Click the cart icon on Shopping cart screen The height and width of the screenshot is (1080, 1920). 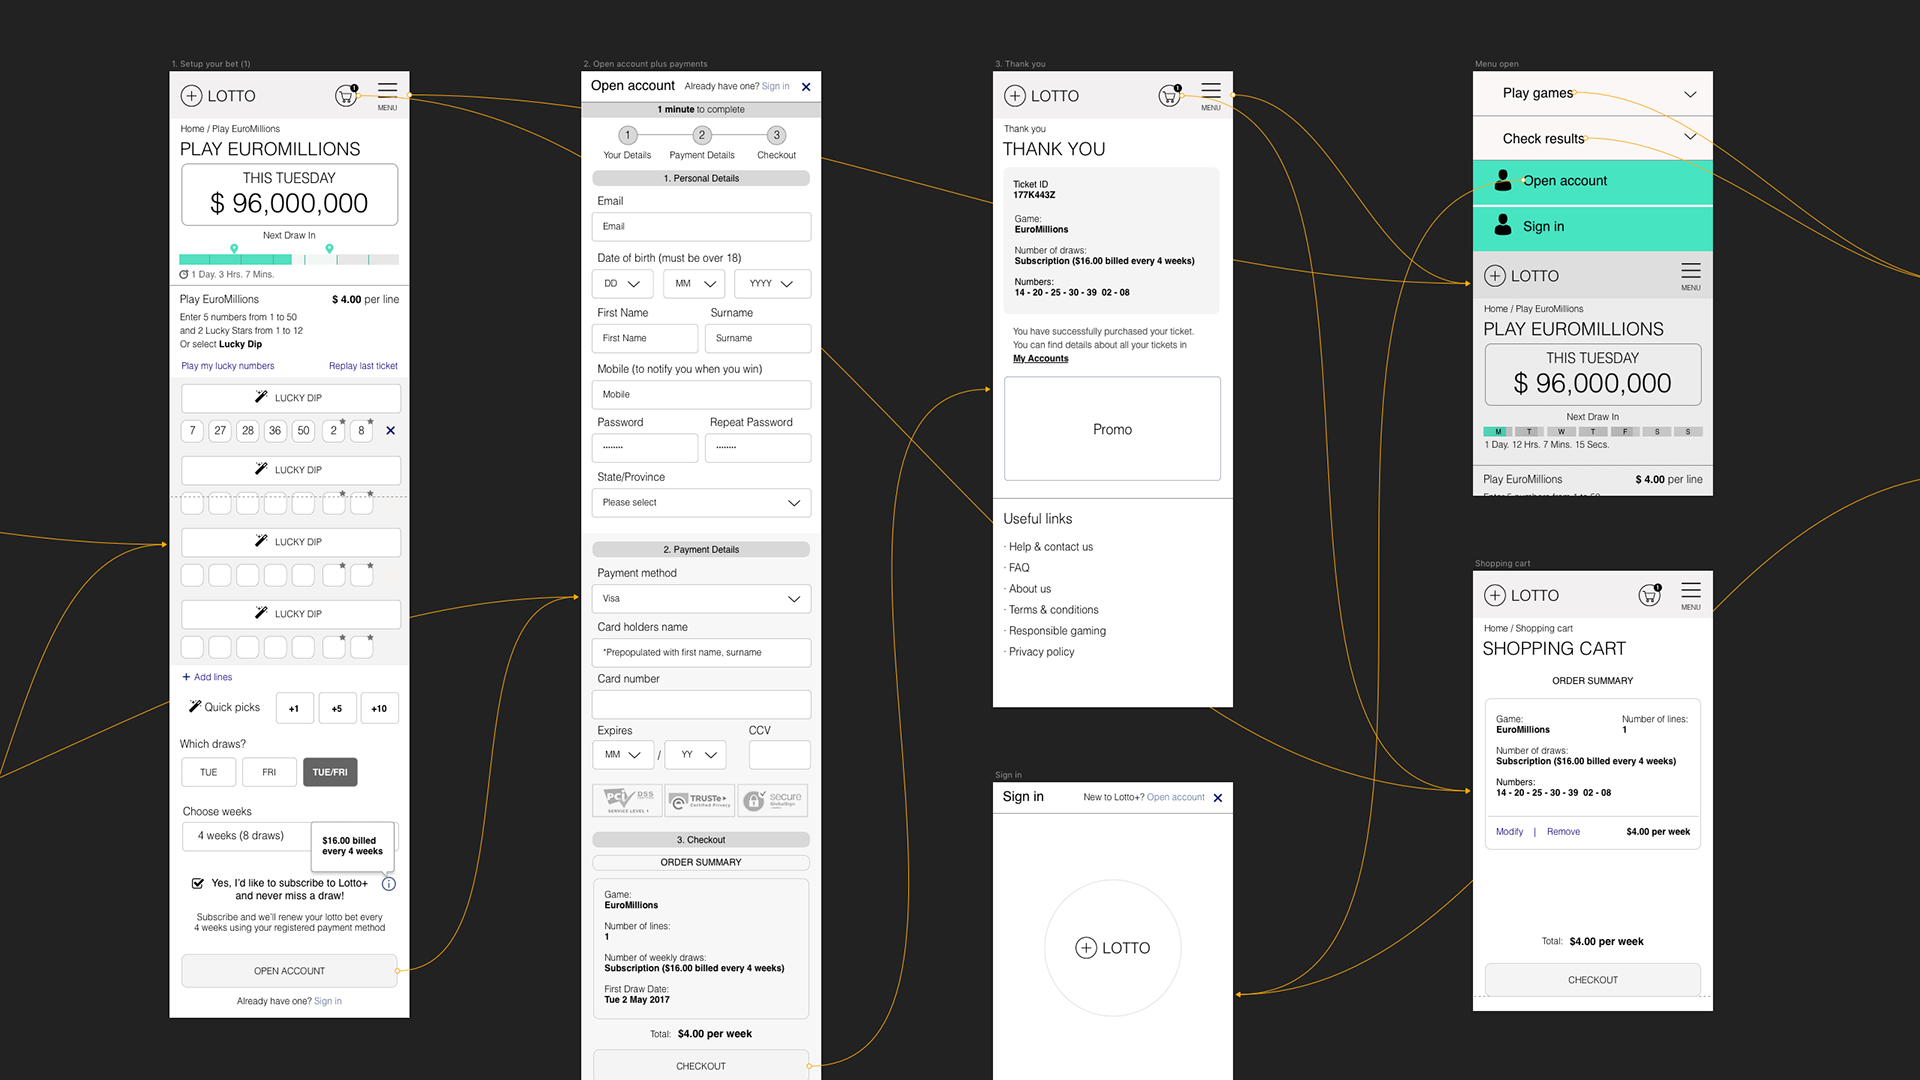1649,596
